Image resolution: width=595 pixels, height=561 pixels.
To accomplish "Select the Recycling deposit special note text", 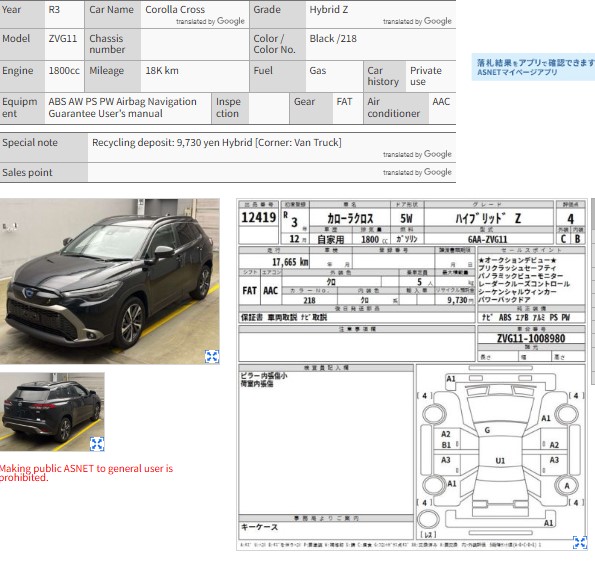I will 217,143.
